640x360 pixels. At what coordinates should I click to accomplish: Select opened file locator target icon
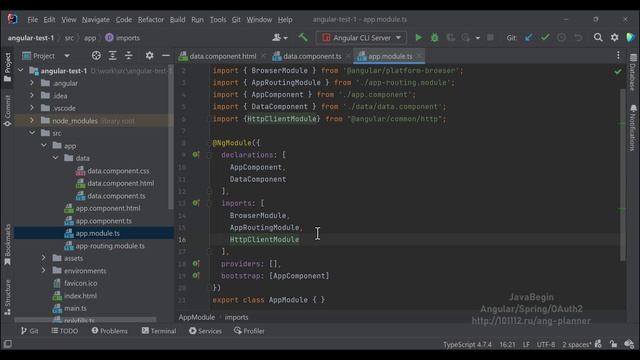96,56
